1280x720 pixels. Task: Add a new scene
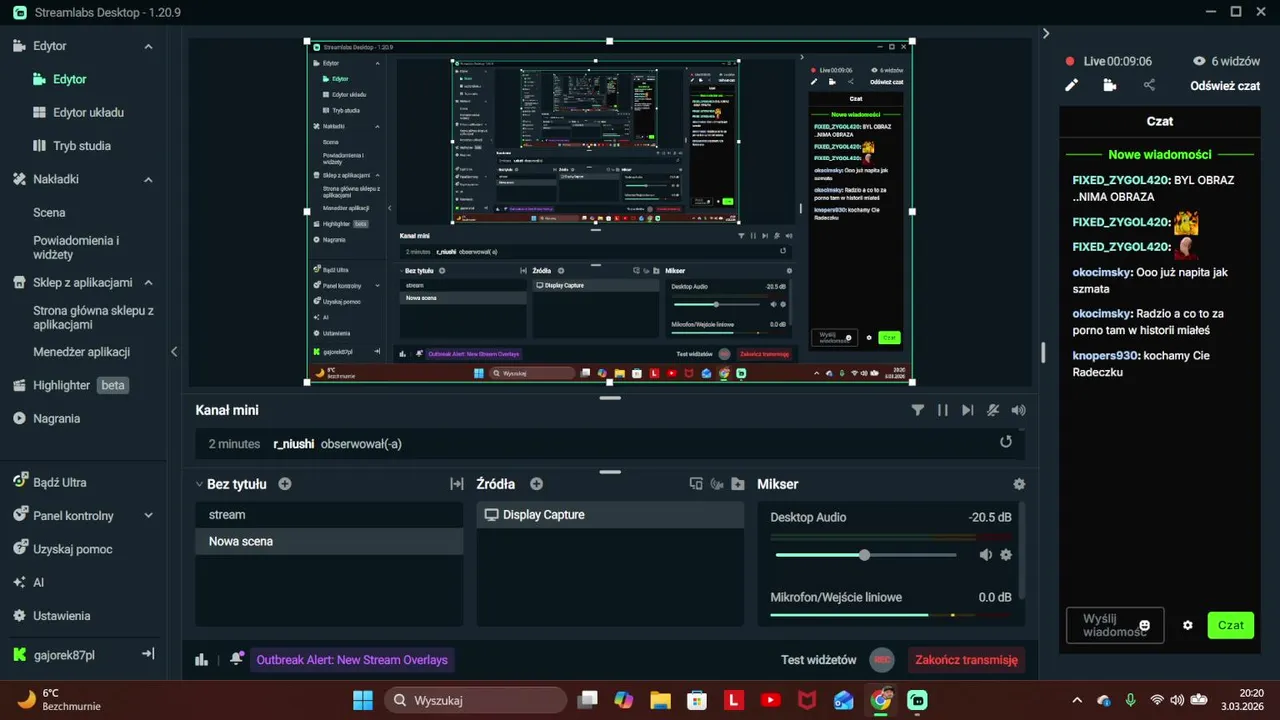click(x=285, y=484)
